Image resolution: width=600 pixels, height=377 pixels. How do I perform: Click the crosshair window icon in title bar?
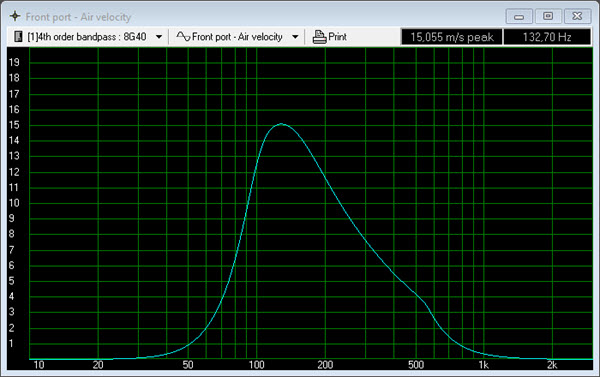pos(15,16)
